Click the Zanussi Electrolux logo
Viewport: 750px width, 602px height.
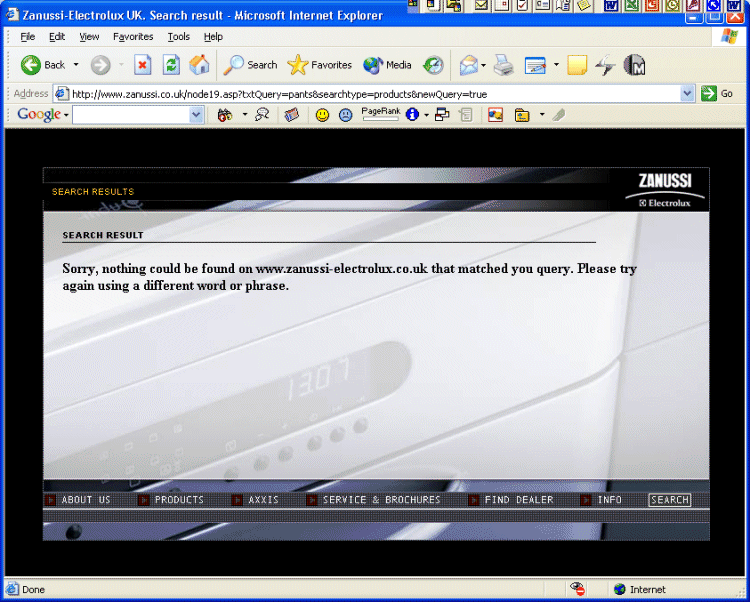pos(665,190)
